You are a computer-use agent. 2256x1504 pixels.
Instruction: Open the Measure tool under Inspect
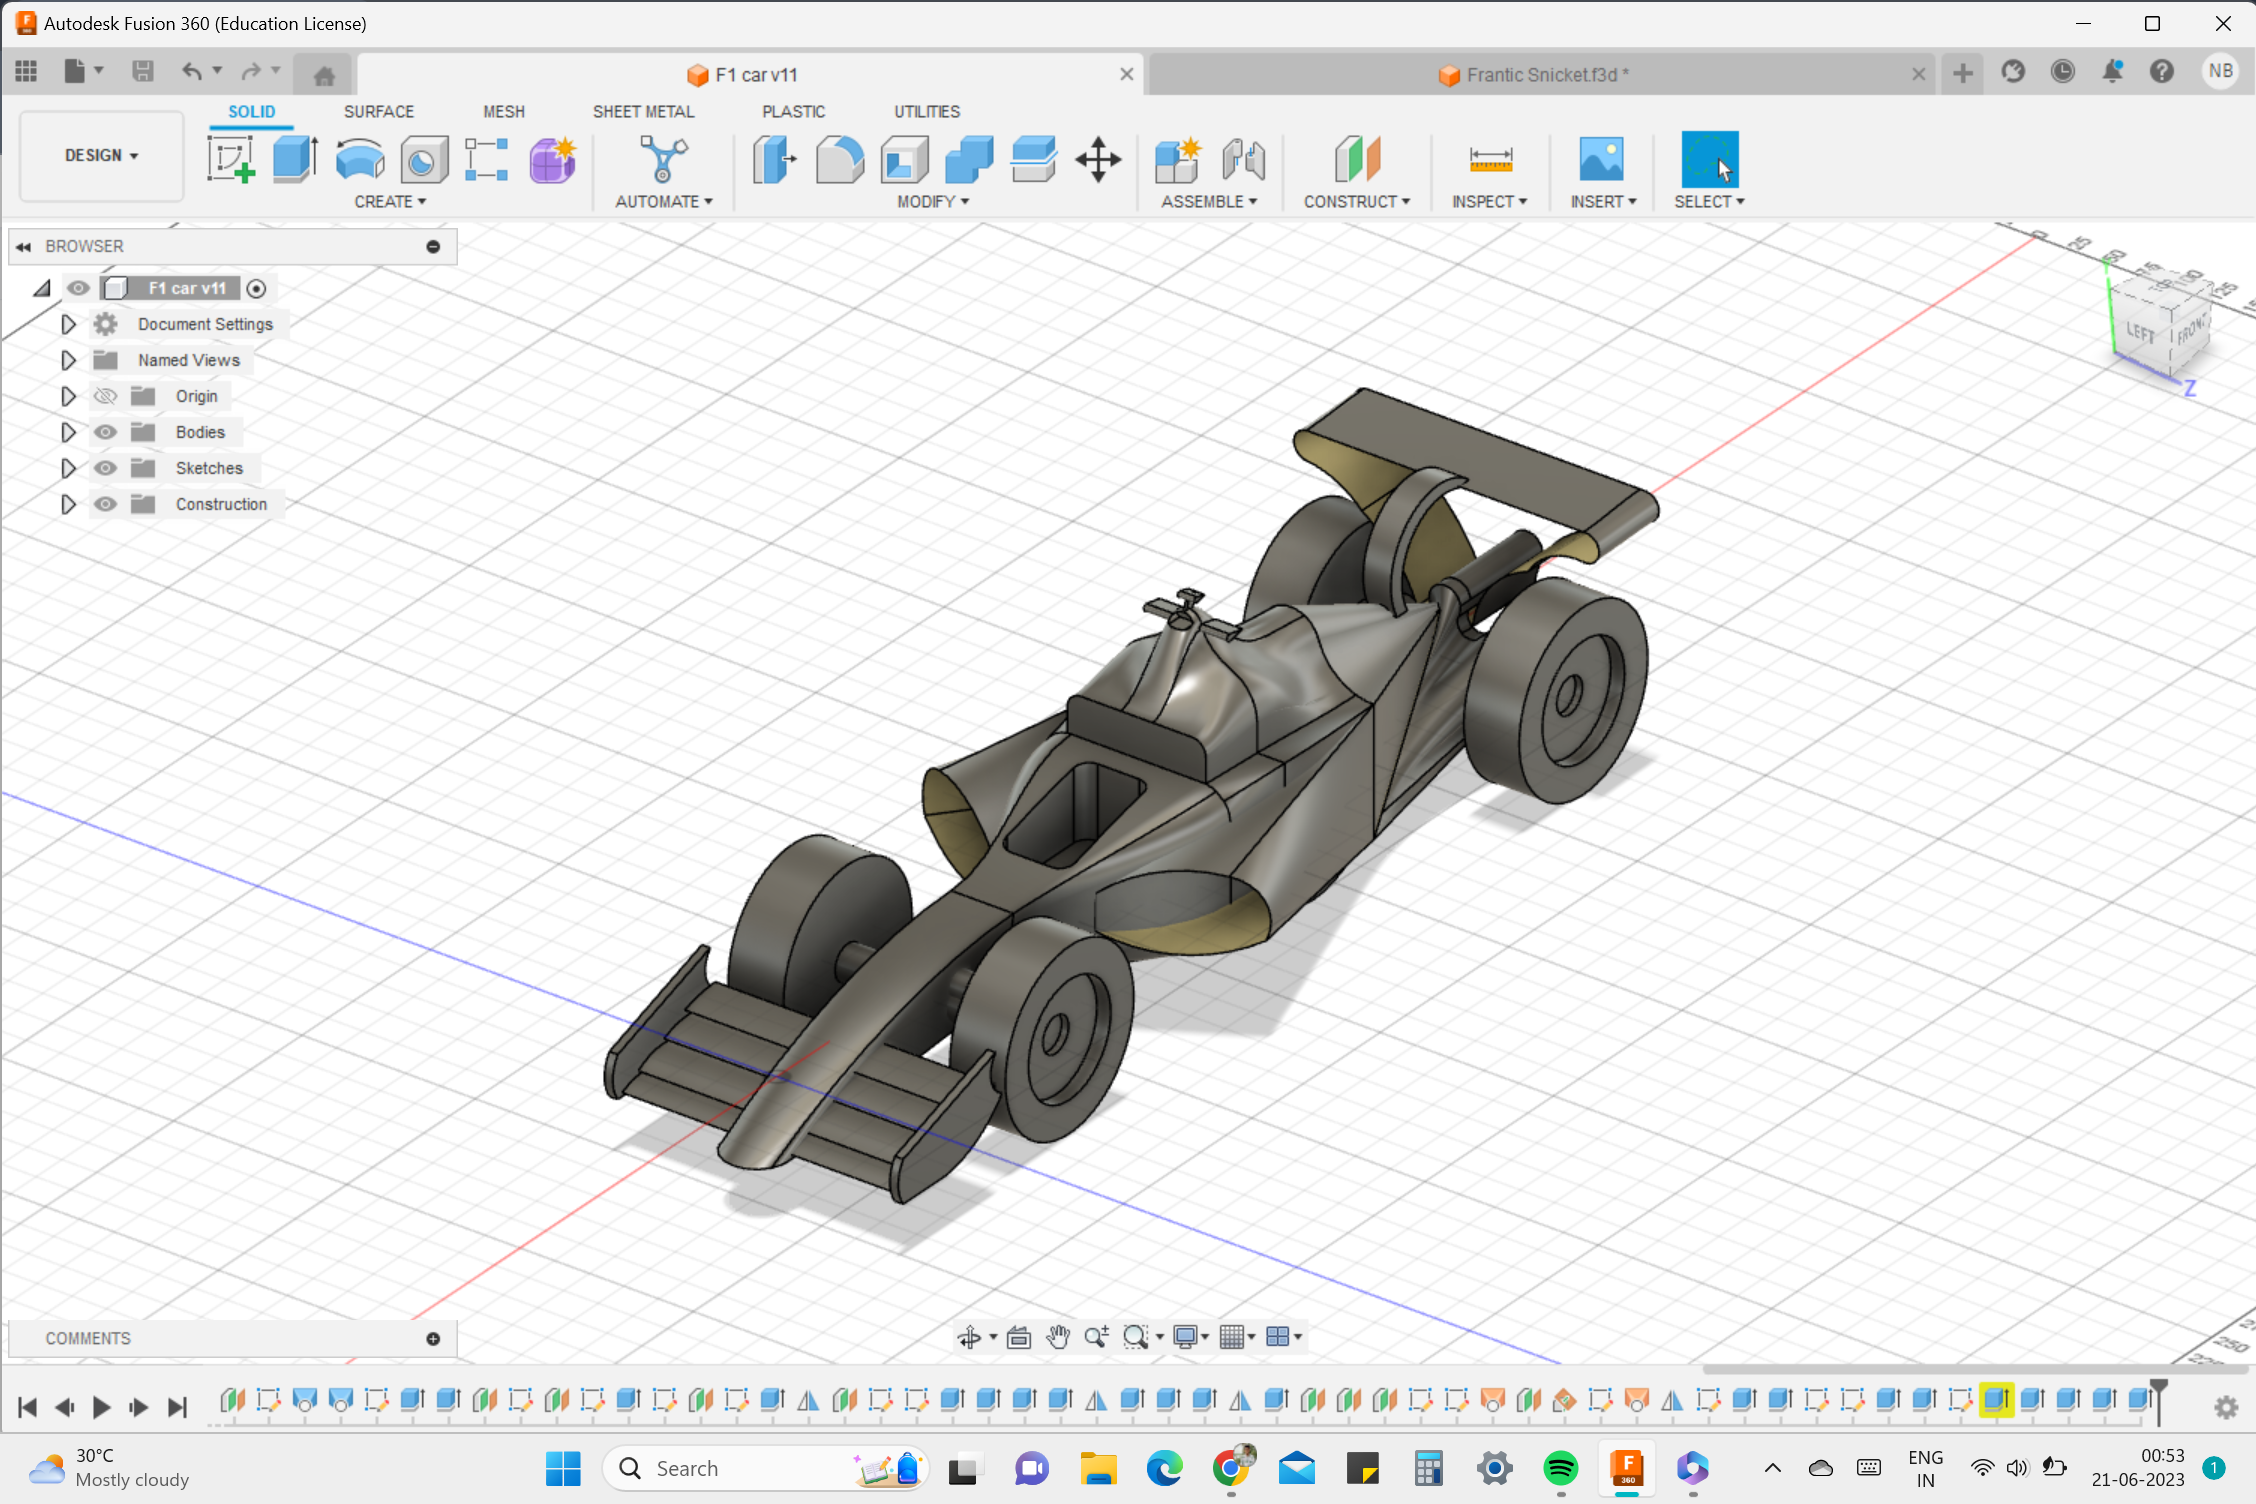[x=1489, y=158]
